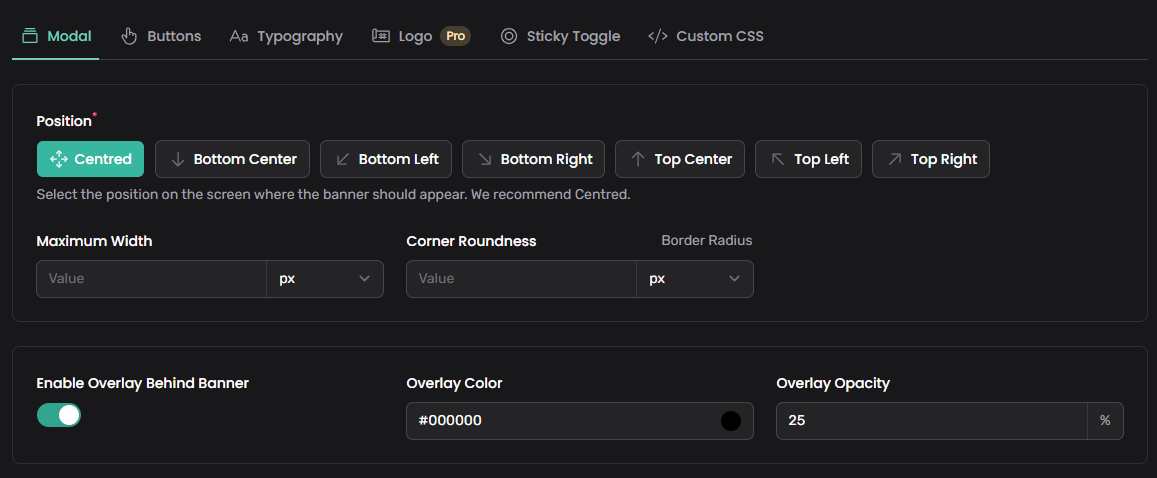This screenshot has width=1157, height=478.
Task: Click into the Maximum Width value field
Action: pyautogui.click(x=151, y=279)
